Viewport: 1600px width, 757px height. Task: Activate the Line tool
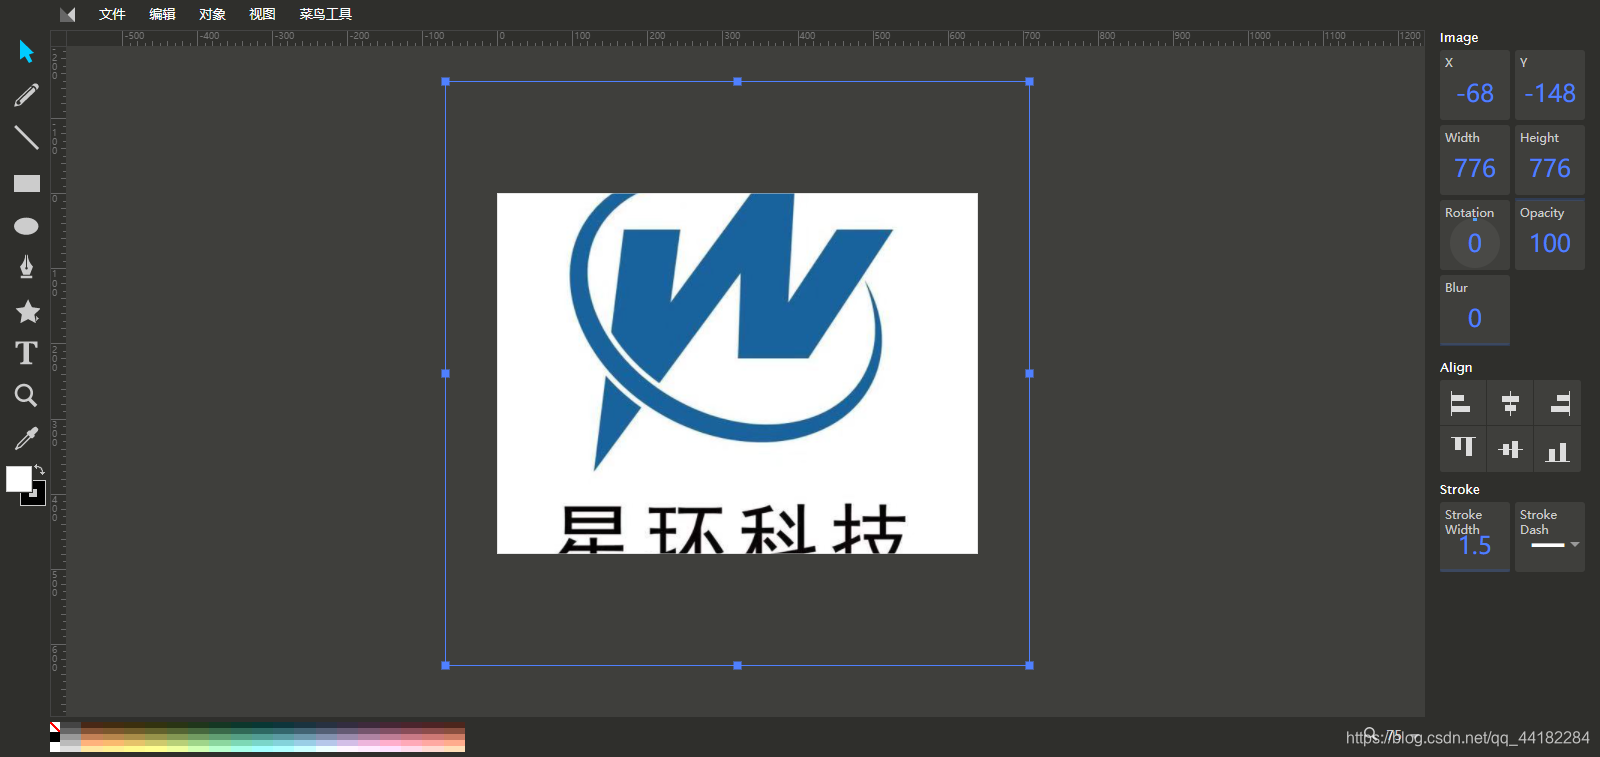26,138
